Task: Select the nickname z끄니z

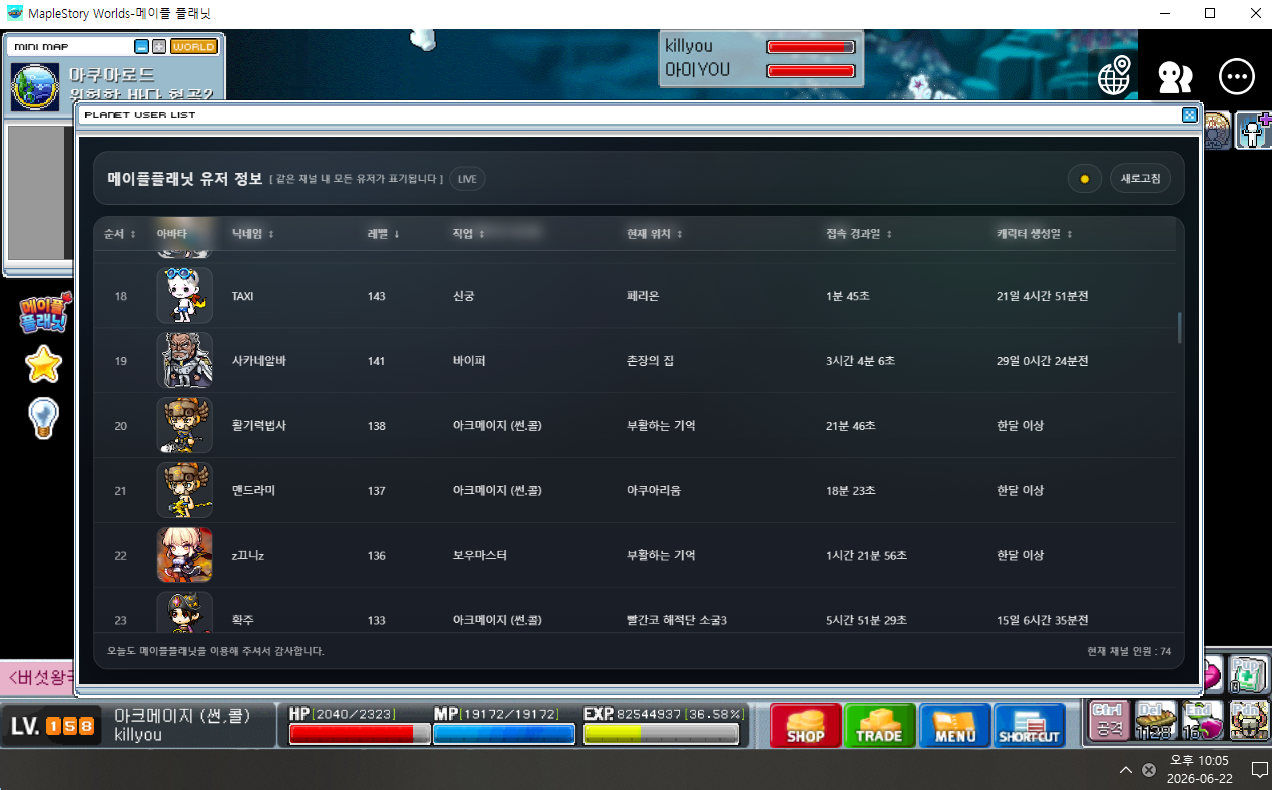Action: tap(249, 555)
